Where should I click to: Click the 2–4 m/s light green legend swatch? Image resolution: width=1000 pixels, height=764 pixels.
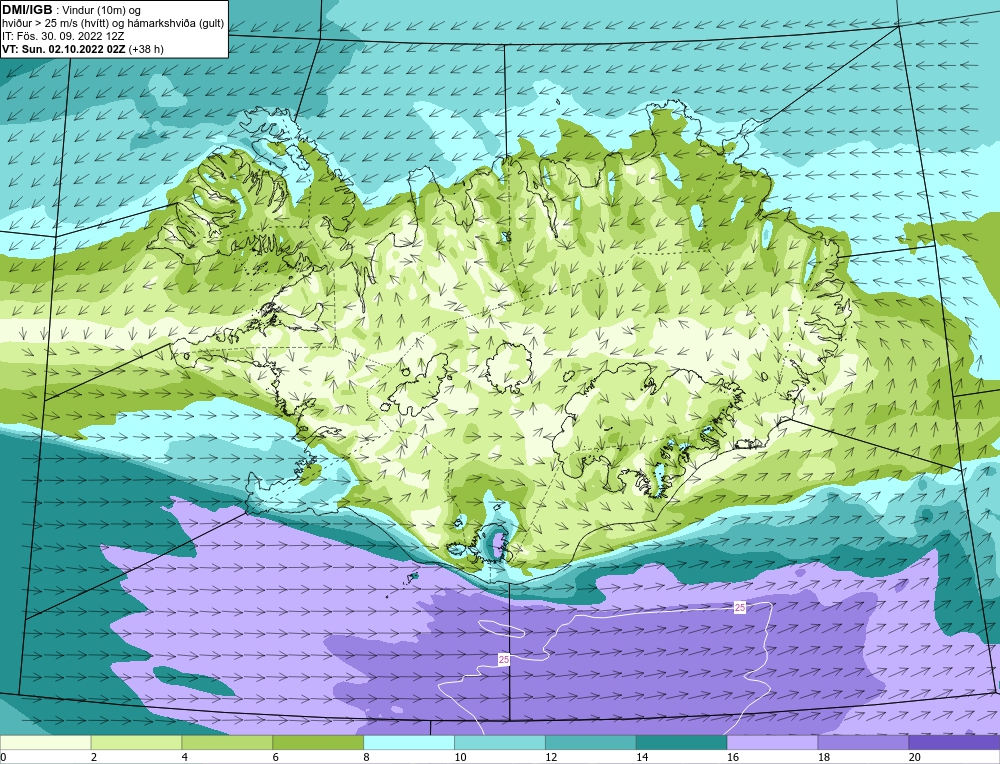click(136, 742)
